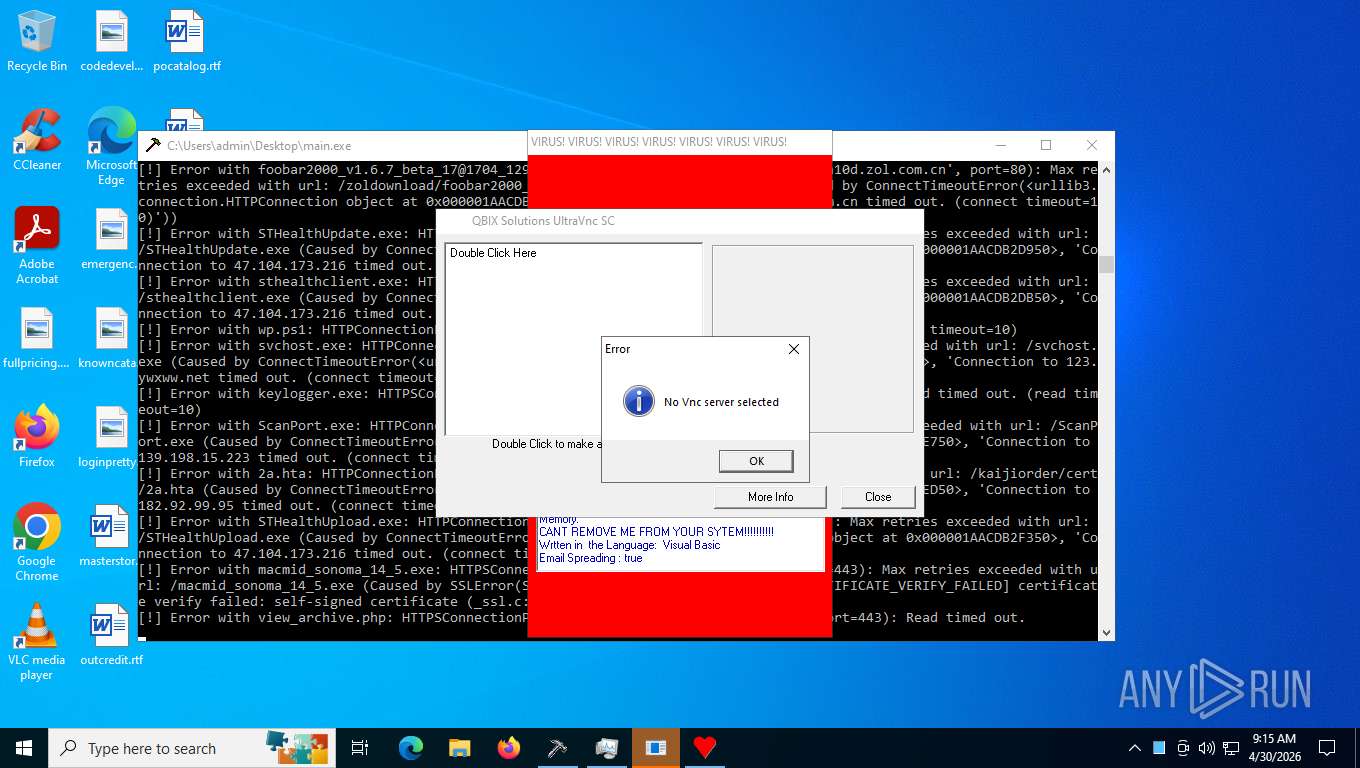The width and height of the screenshot is (1360, 768).
Task: Launch CCleaner from the desktop
Action: click(37, 140)
